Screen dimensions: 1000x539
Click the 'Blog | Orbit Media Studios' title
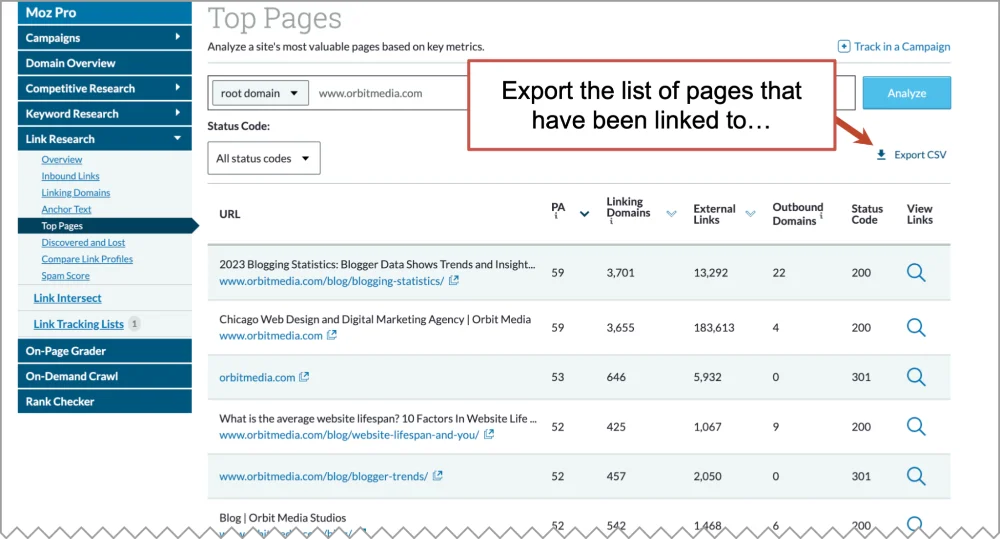click(x=283, y=518)
